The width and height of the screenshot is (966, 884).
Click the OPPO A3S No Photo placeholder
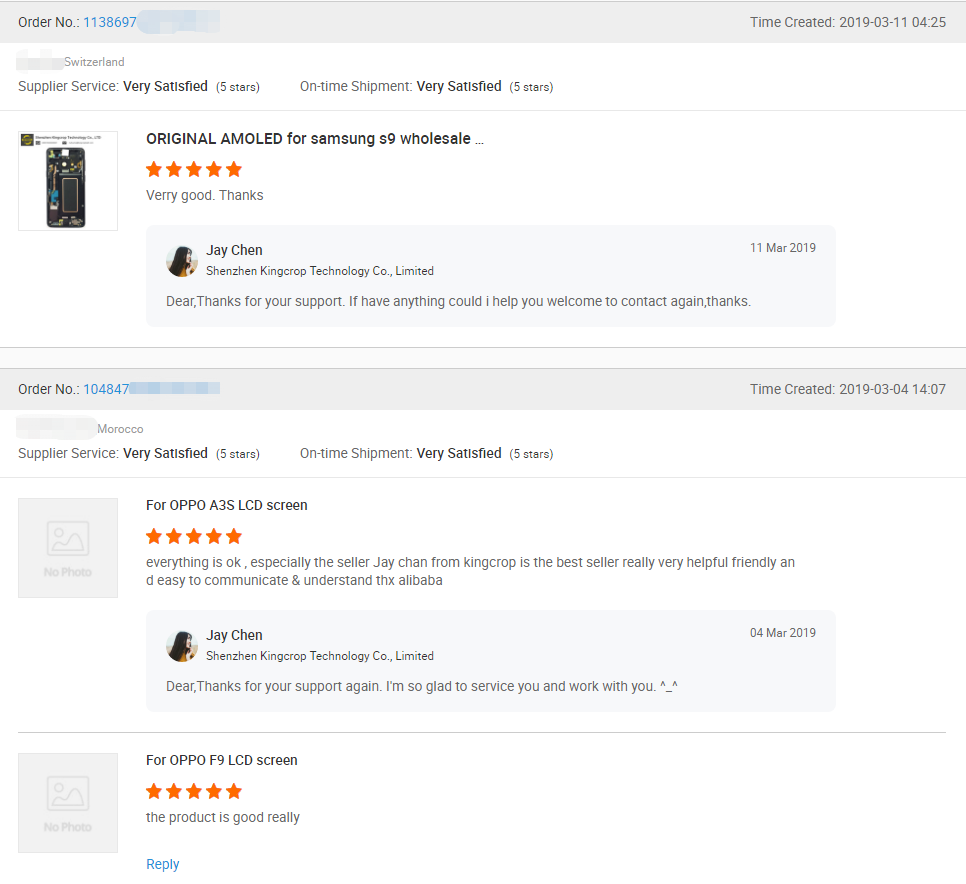coord(68,548)
